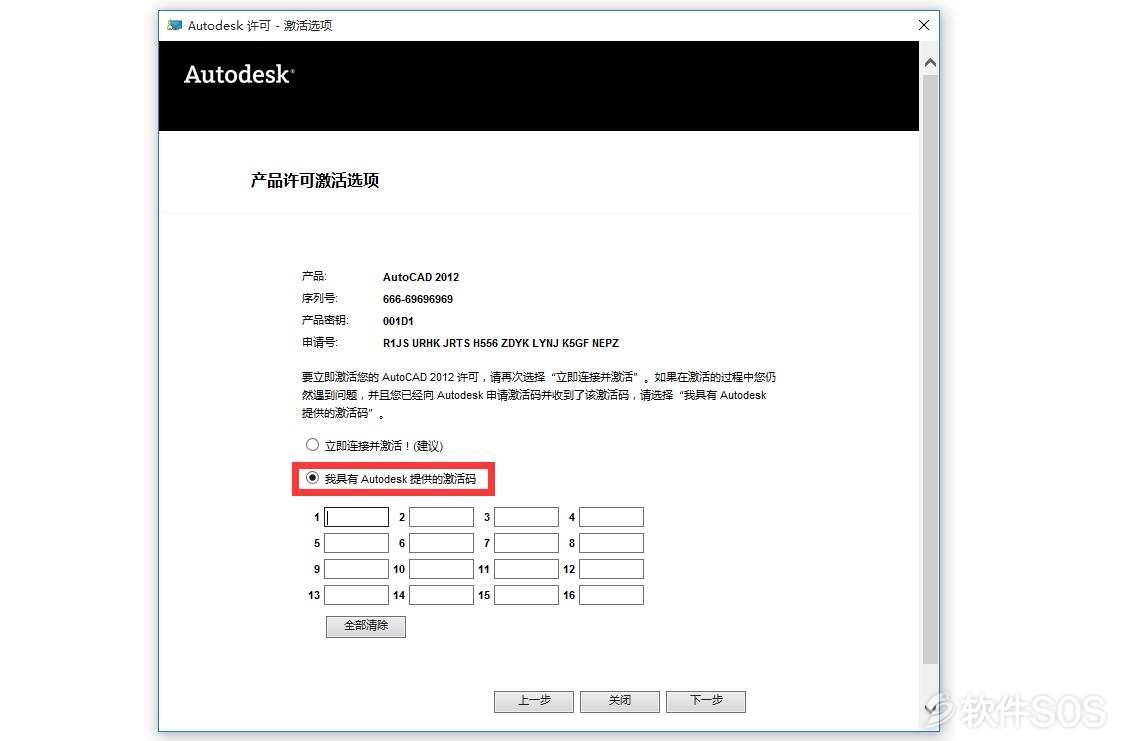Proceed with the 下一步 button
Viewport: 1123px width, 741px height.
click(x=705, y=702)
